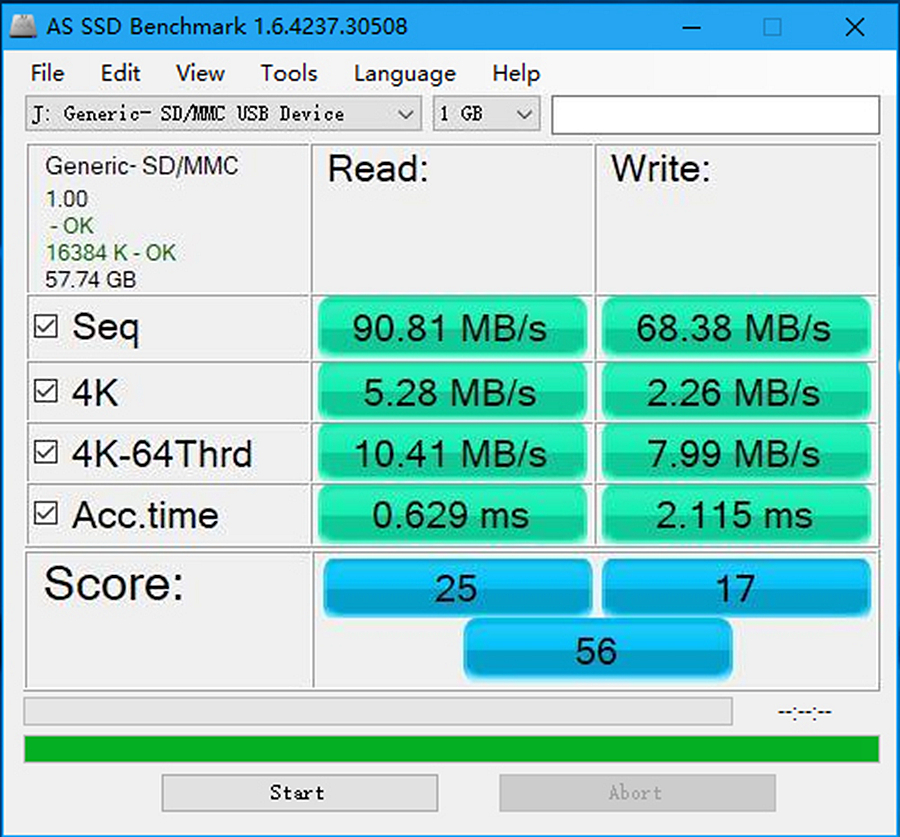This screenshot has height=837, width=900.
Task: Open the Help menu
Action: (515, 73)
